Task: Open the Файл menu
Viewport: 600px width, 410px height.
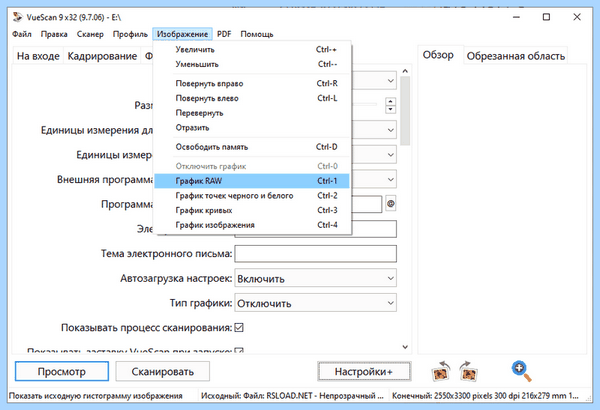Action: click(x=22, y=34)
